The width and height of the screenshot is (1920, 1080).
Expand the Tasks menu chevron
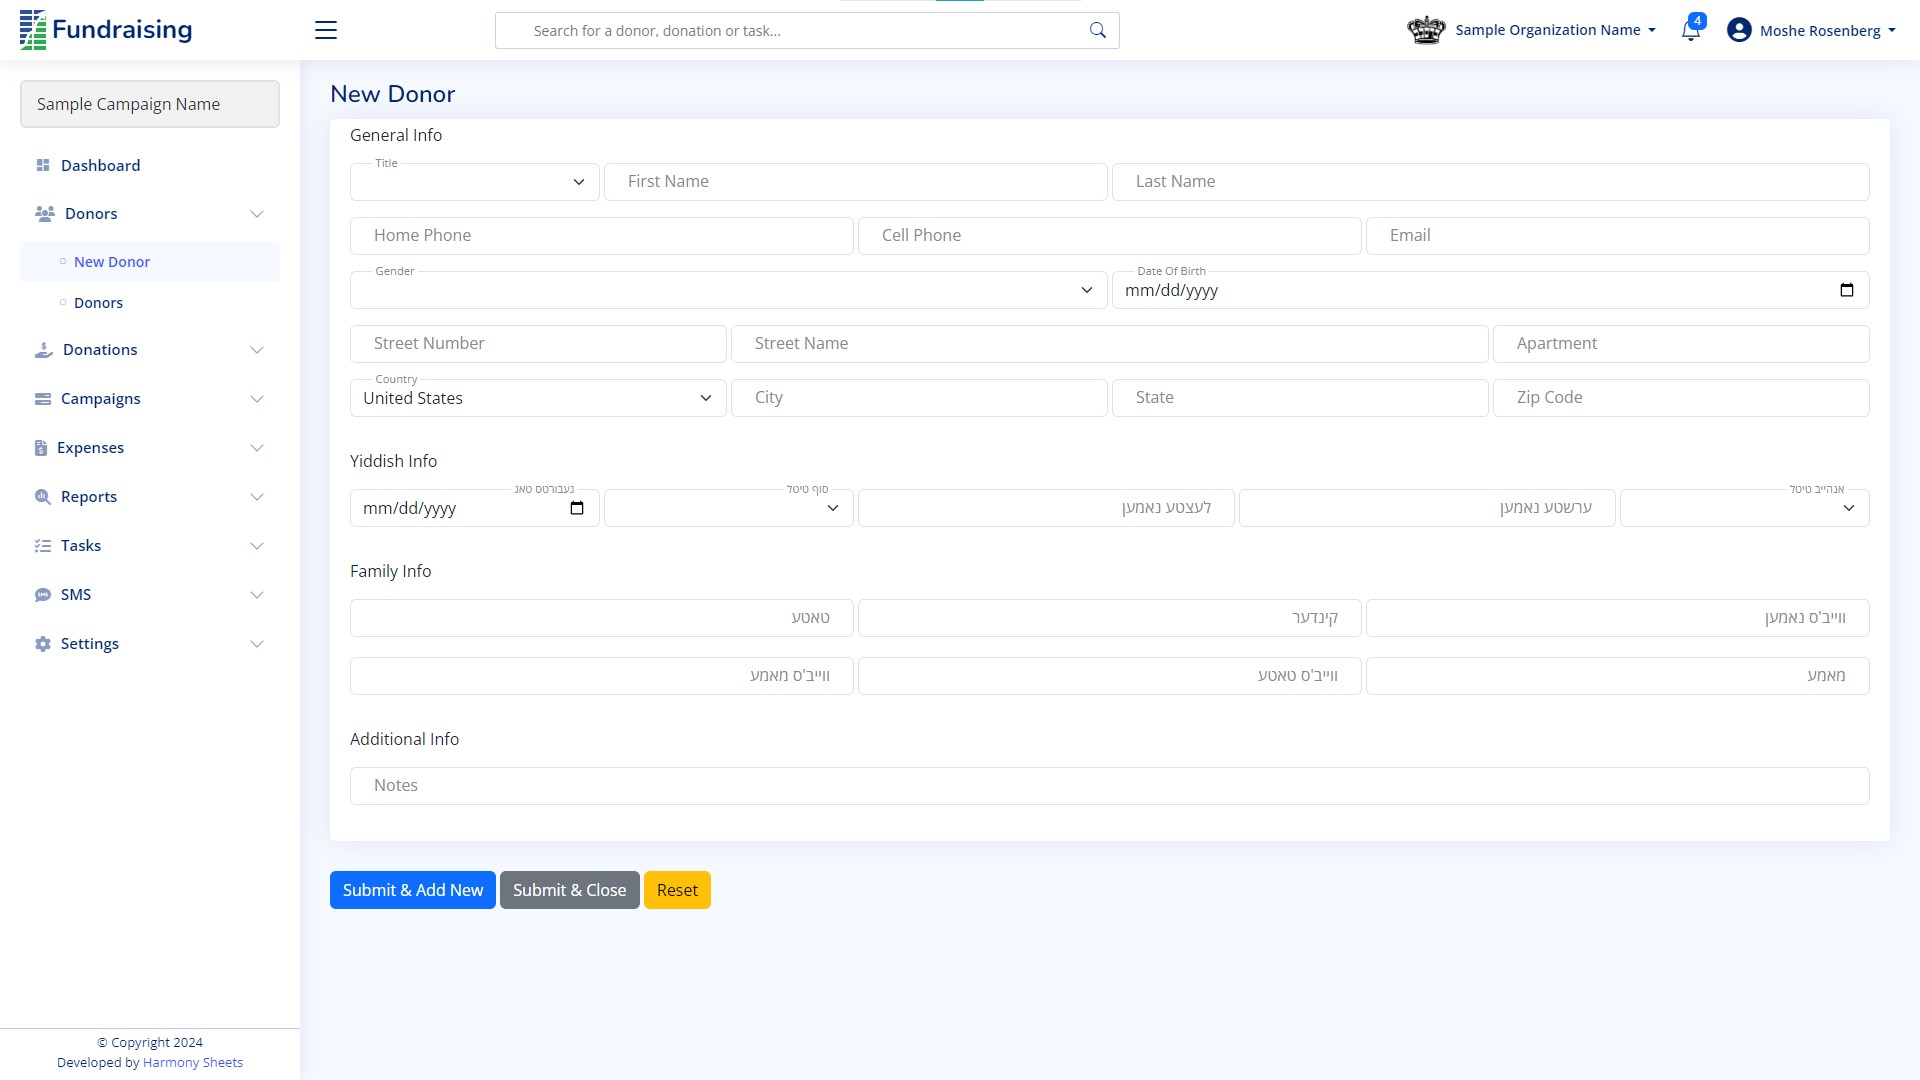pyautogui.click(x=257, y=546)
